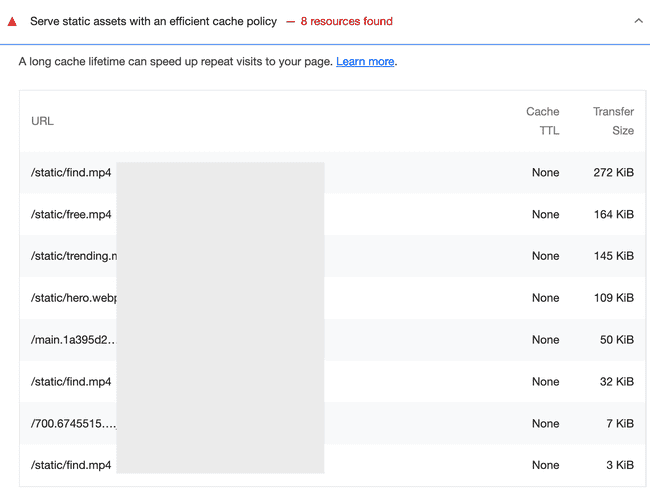Click the Cache TTL 'None' in the 50 KiB row
This screenshot has width=650, height=504.
(x=545, y=340)
